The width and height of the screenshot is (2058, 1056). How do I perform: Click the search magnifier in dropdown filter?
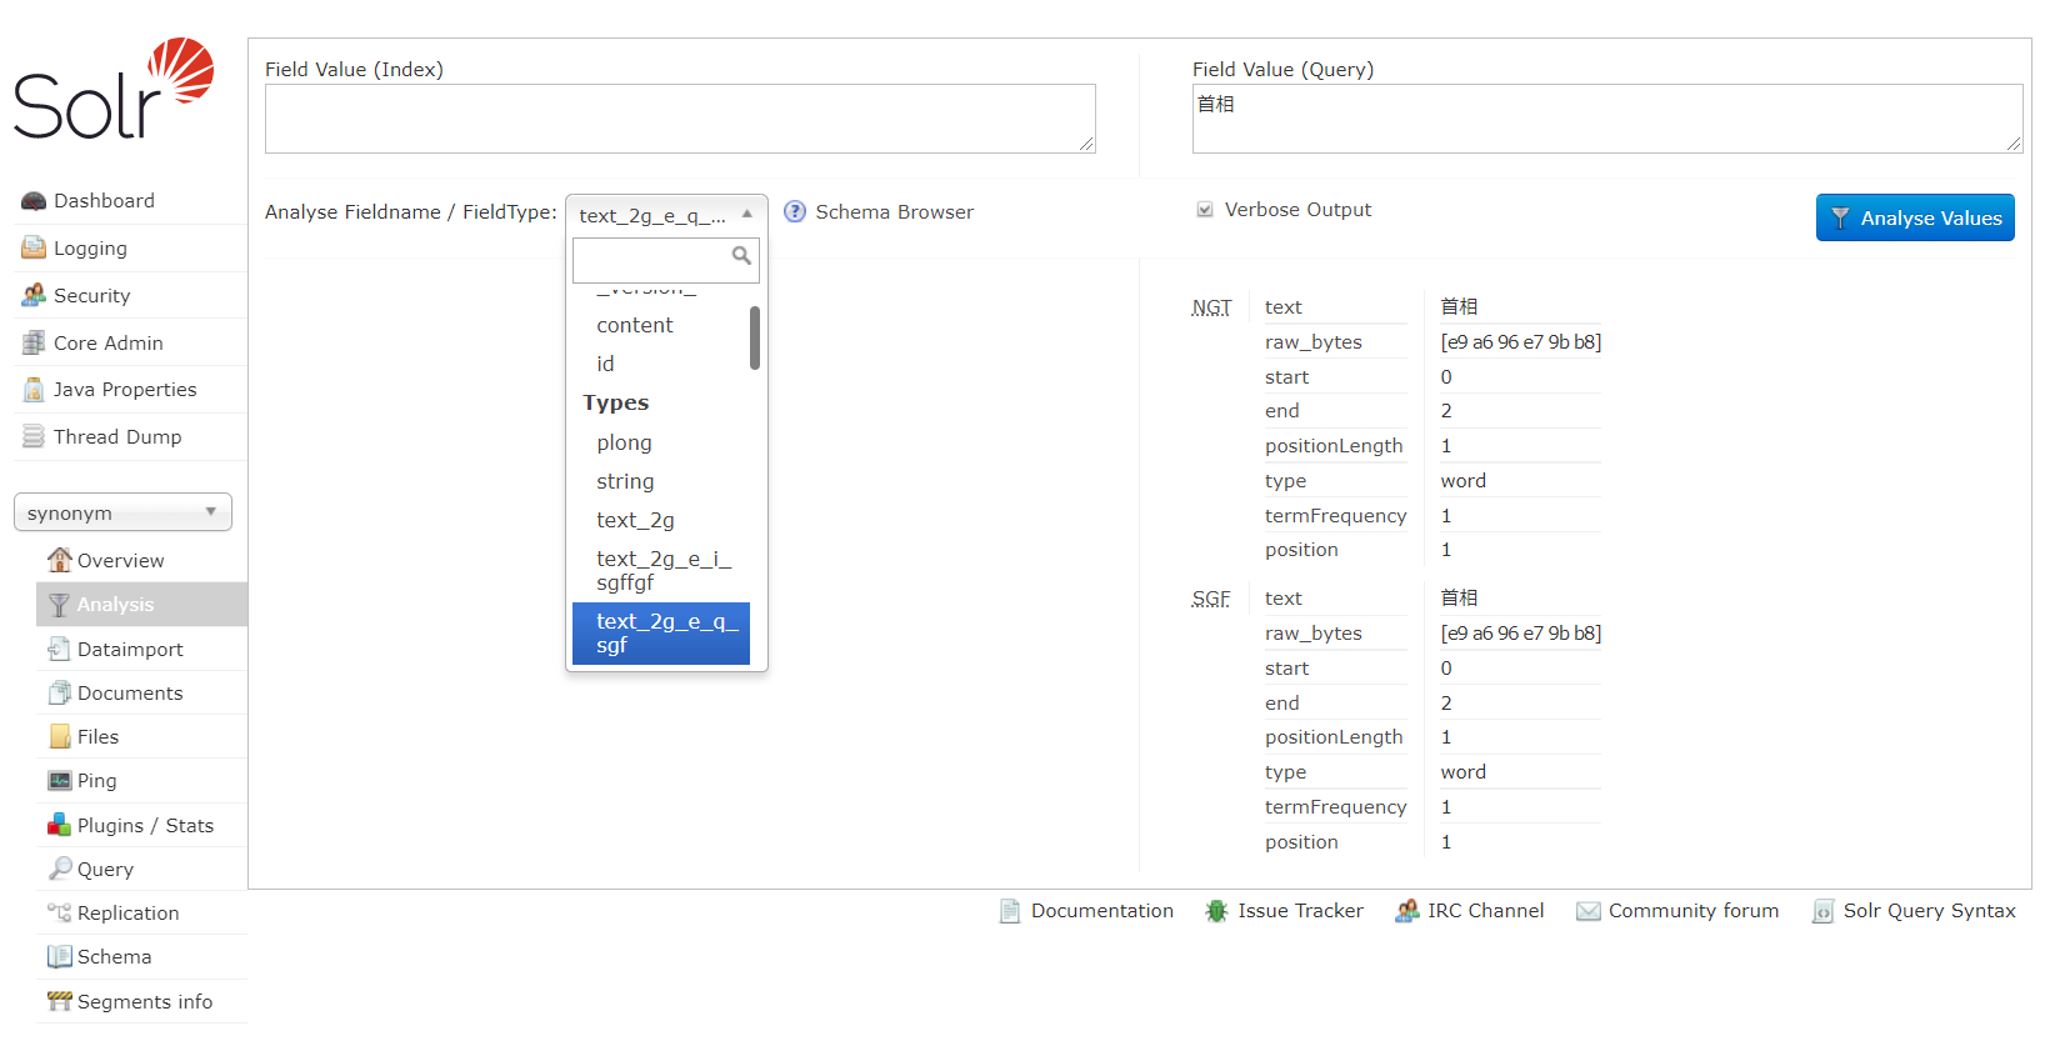coord(741,256)
